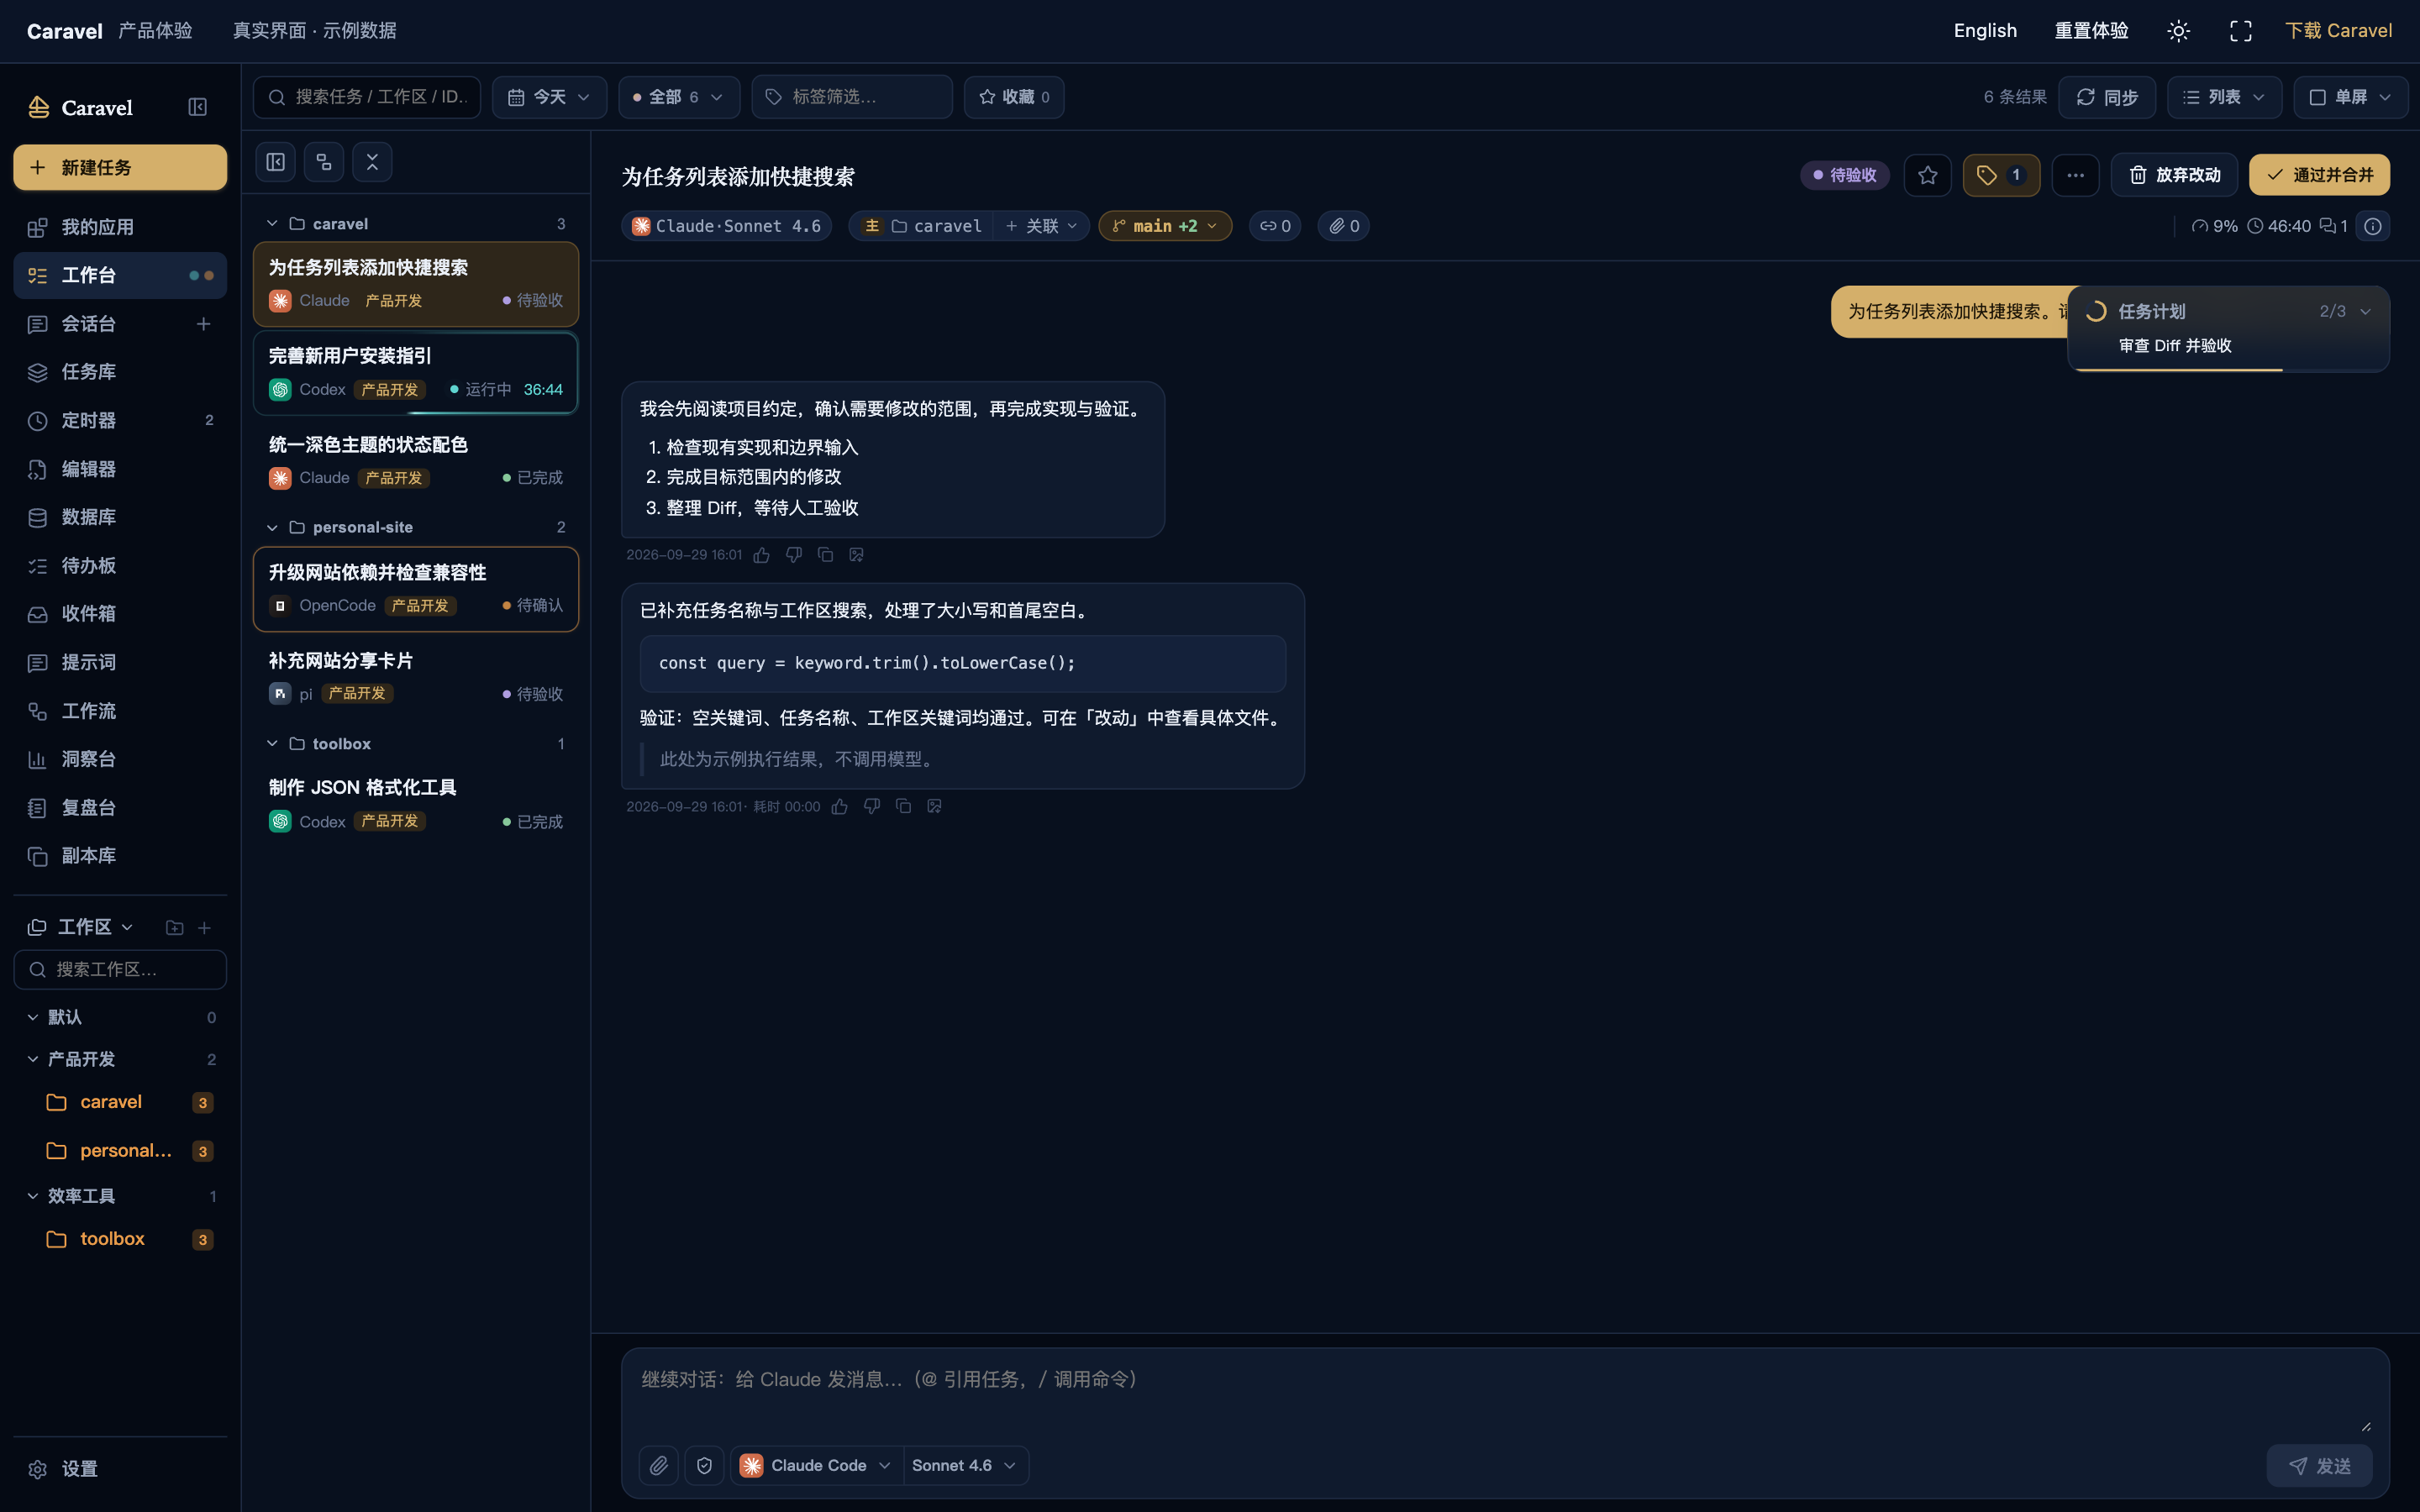This screenshot has height=1512, width=2420.
Task: Toggle task list panel layout icon
Action: pyautogui.click(x=276, y=162)
